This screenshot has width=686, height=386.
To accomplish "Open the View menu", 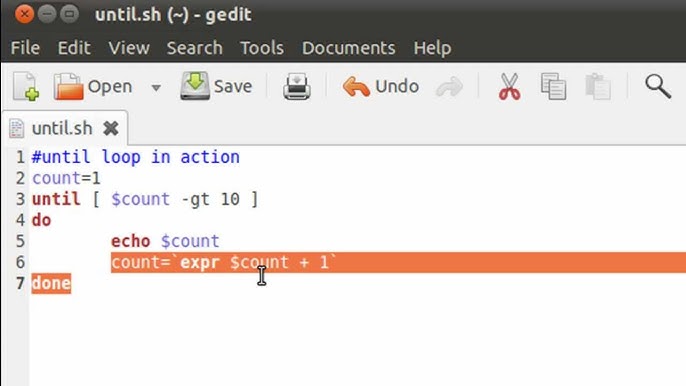I will pos(129,48).
